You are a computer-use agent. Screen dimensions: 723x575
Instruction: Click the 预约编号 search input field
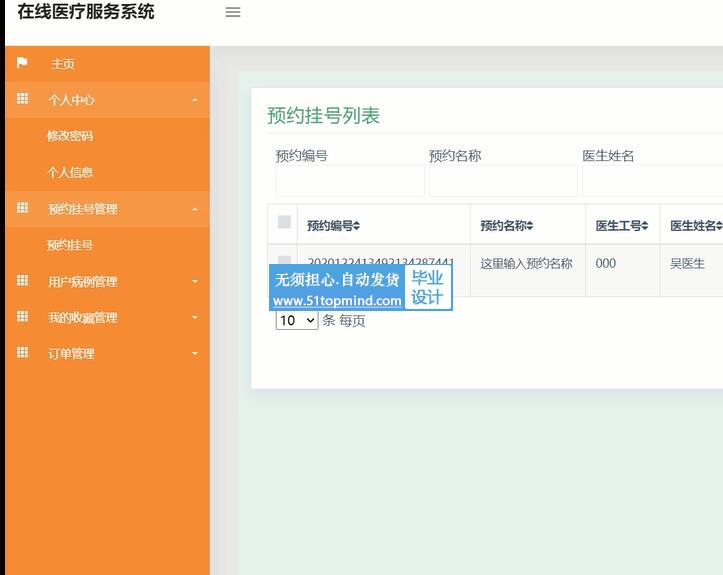pos(350,182)
